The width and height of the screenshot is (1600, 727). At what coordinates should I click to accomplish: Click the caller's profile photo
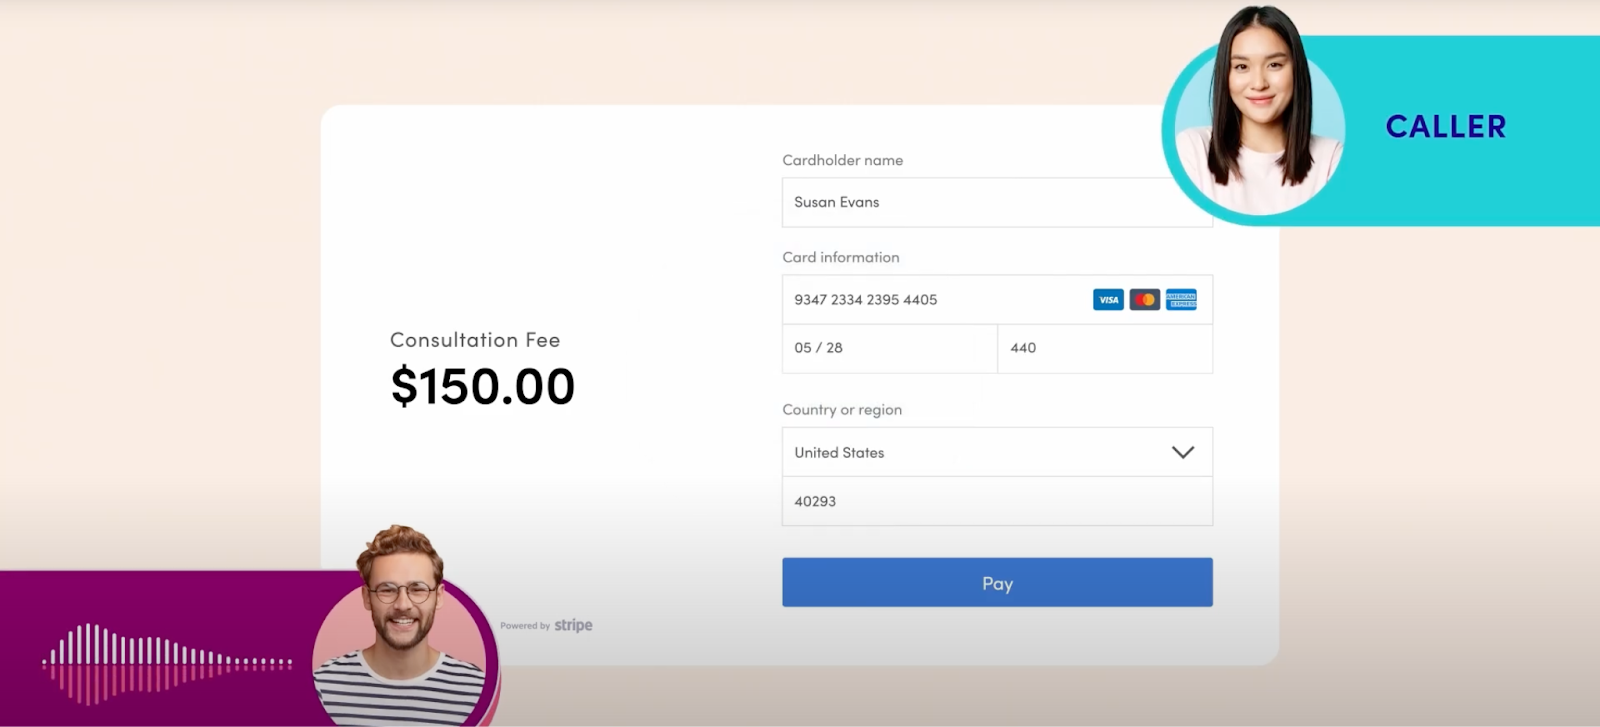1258,115
